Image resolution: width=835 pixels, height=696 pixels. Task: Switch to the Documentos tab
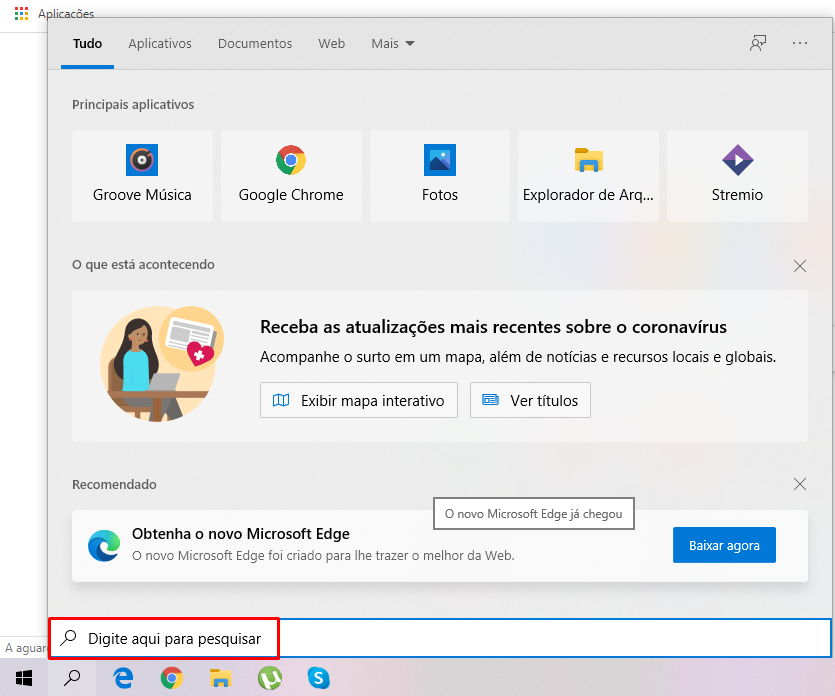(x=255, y=44)
